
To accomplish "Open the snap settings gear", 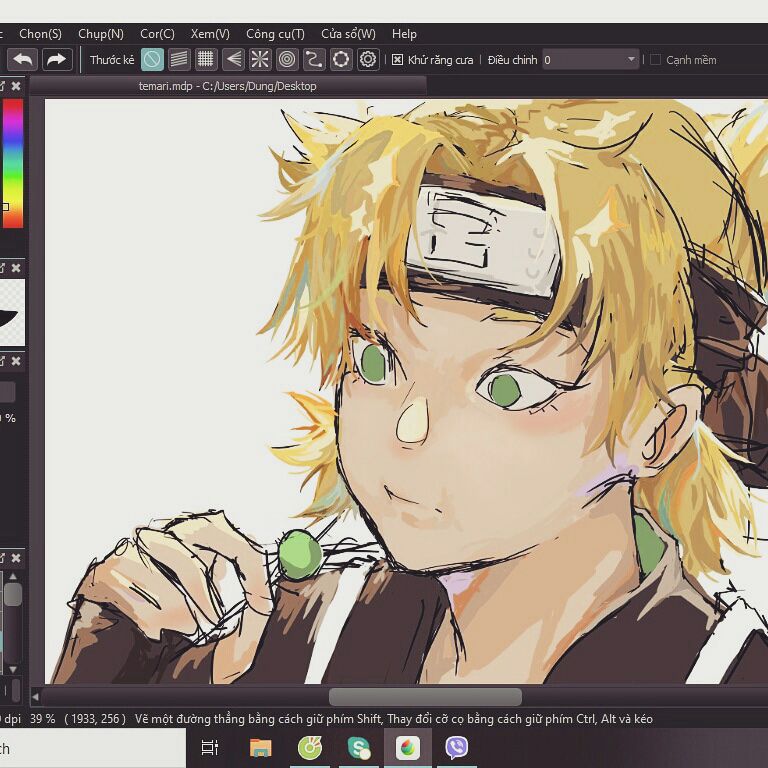I will coord(368,60).
